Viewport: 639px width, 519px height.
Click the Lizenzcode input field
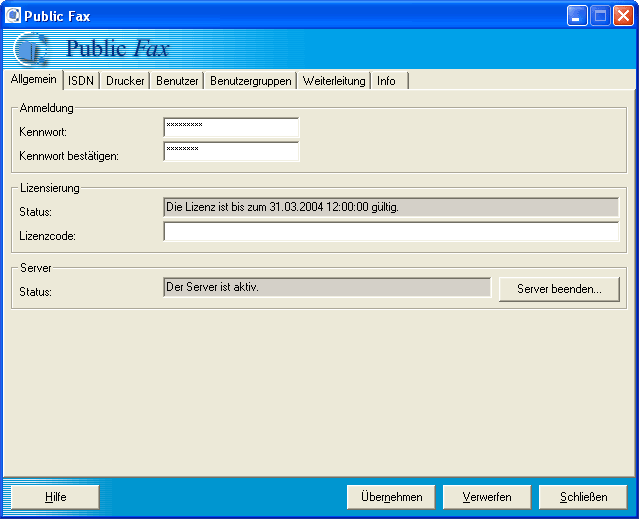[x=391, y=232]
